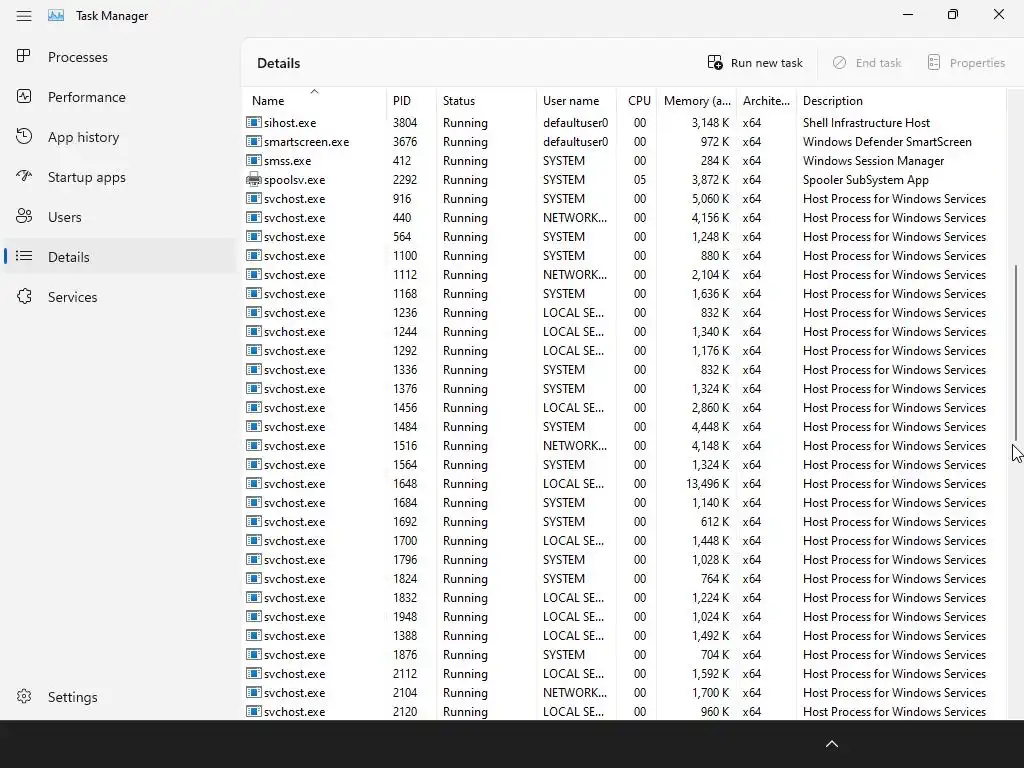Click defaultuser0 on the sihost.exe row
Image resolution: width=1024 pixels, height=768 pixels.
pyautogui.click(x=575, y=122)
